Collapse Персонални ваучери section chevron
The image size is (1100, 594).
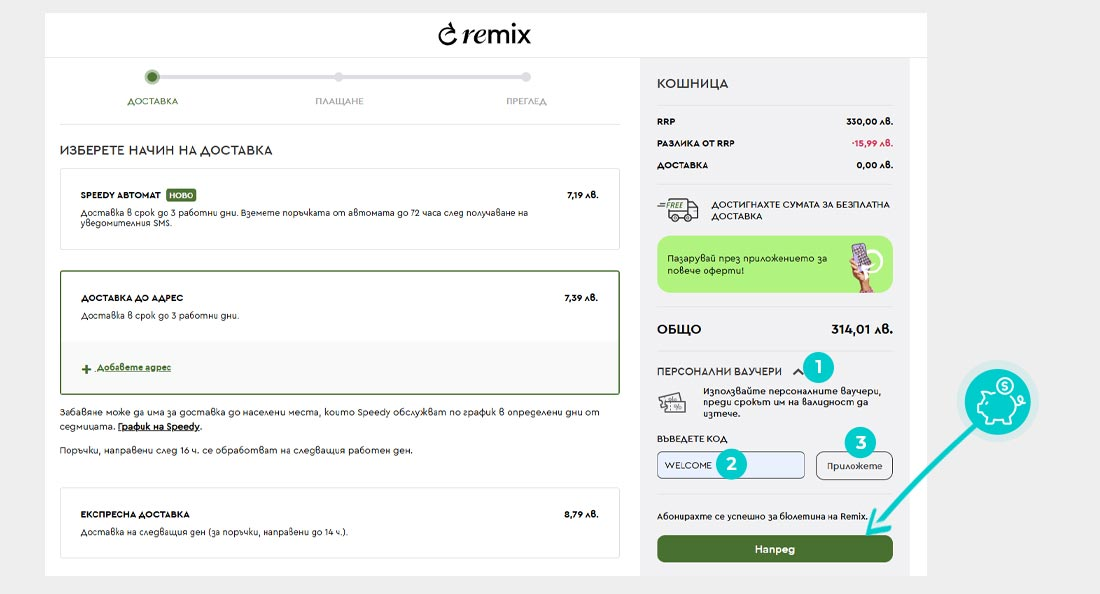pos(798,372)
